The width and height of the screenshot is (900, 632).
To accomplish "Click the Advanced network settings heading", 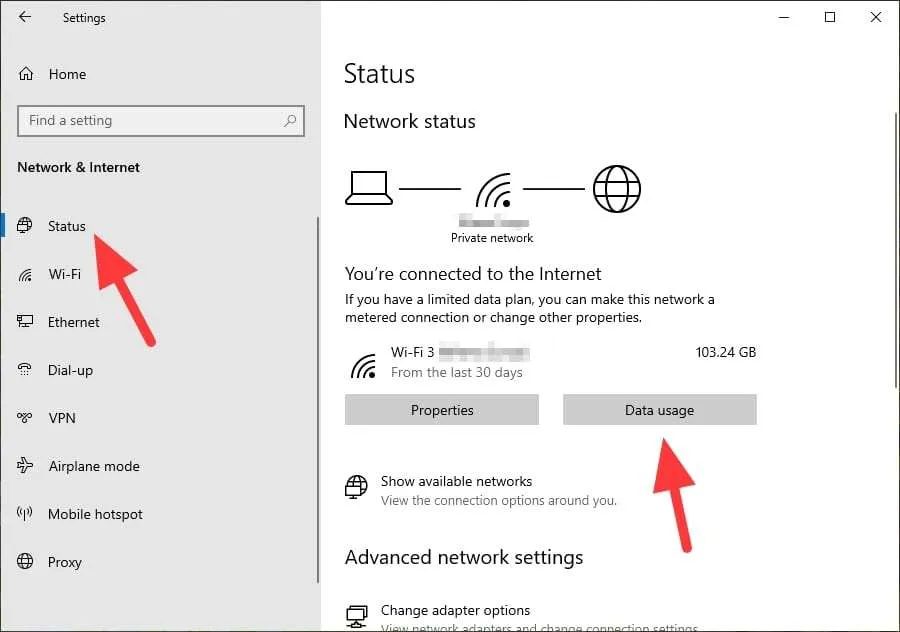I will click(x=464, y=557).
